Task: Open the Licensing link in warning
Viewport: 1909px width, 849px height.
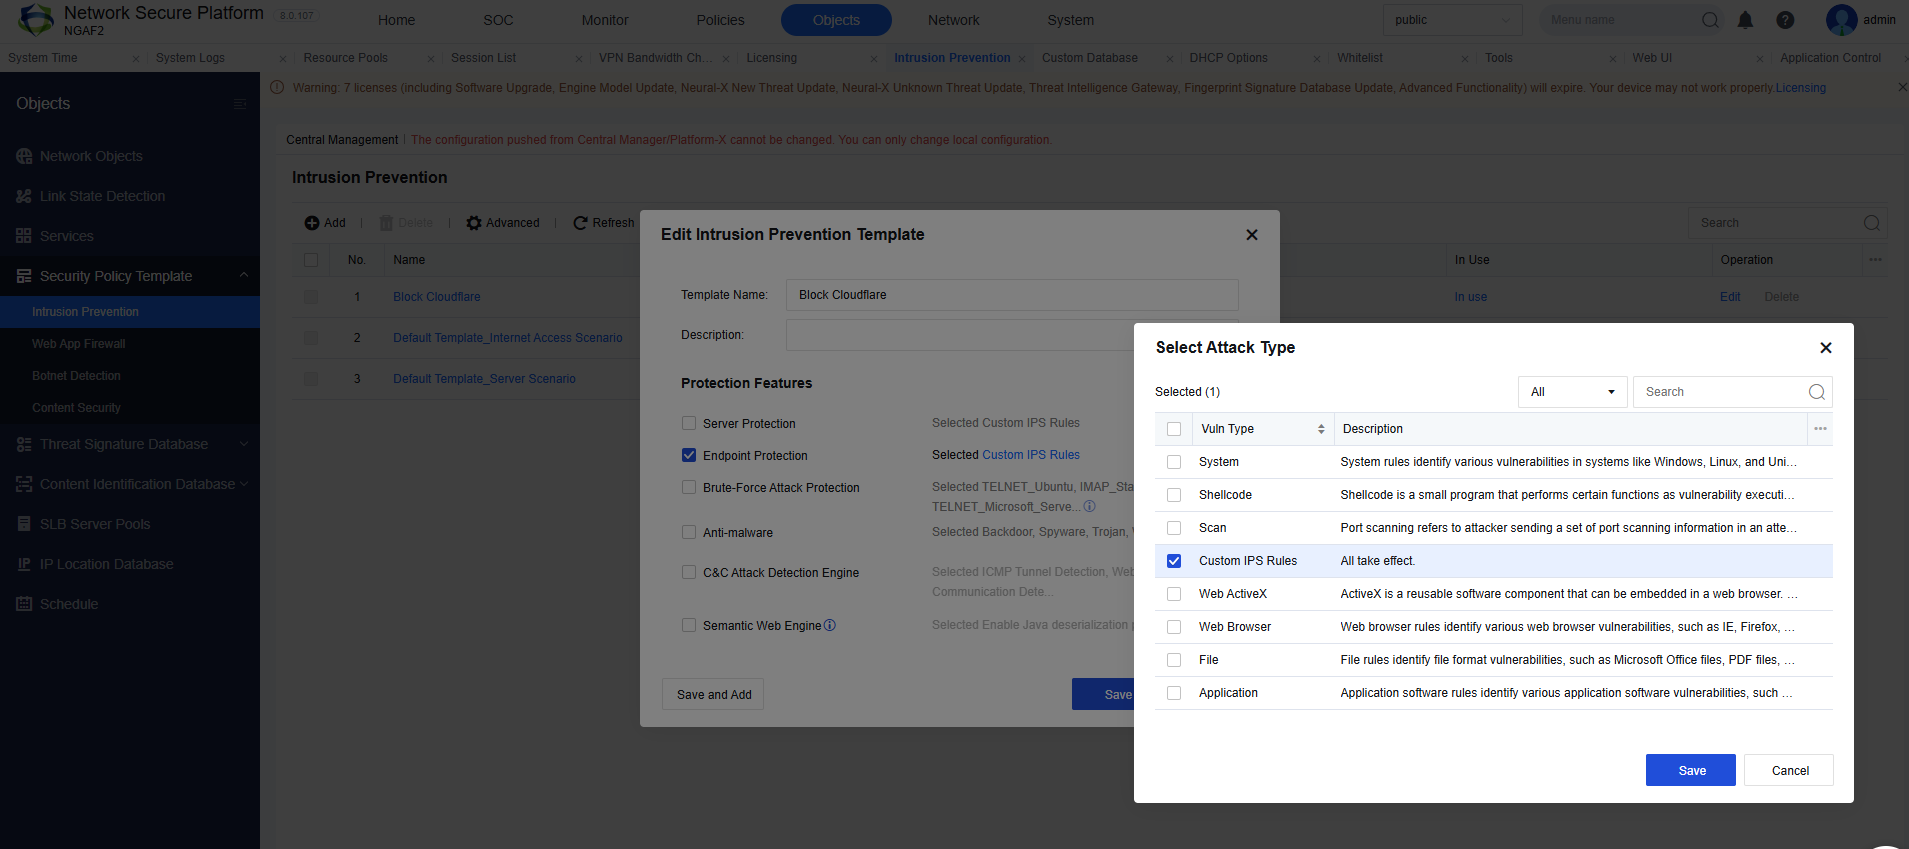Action: click(1800, 88)
